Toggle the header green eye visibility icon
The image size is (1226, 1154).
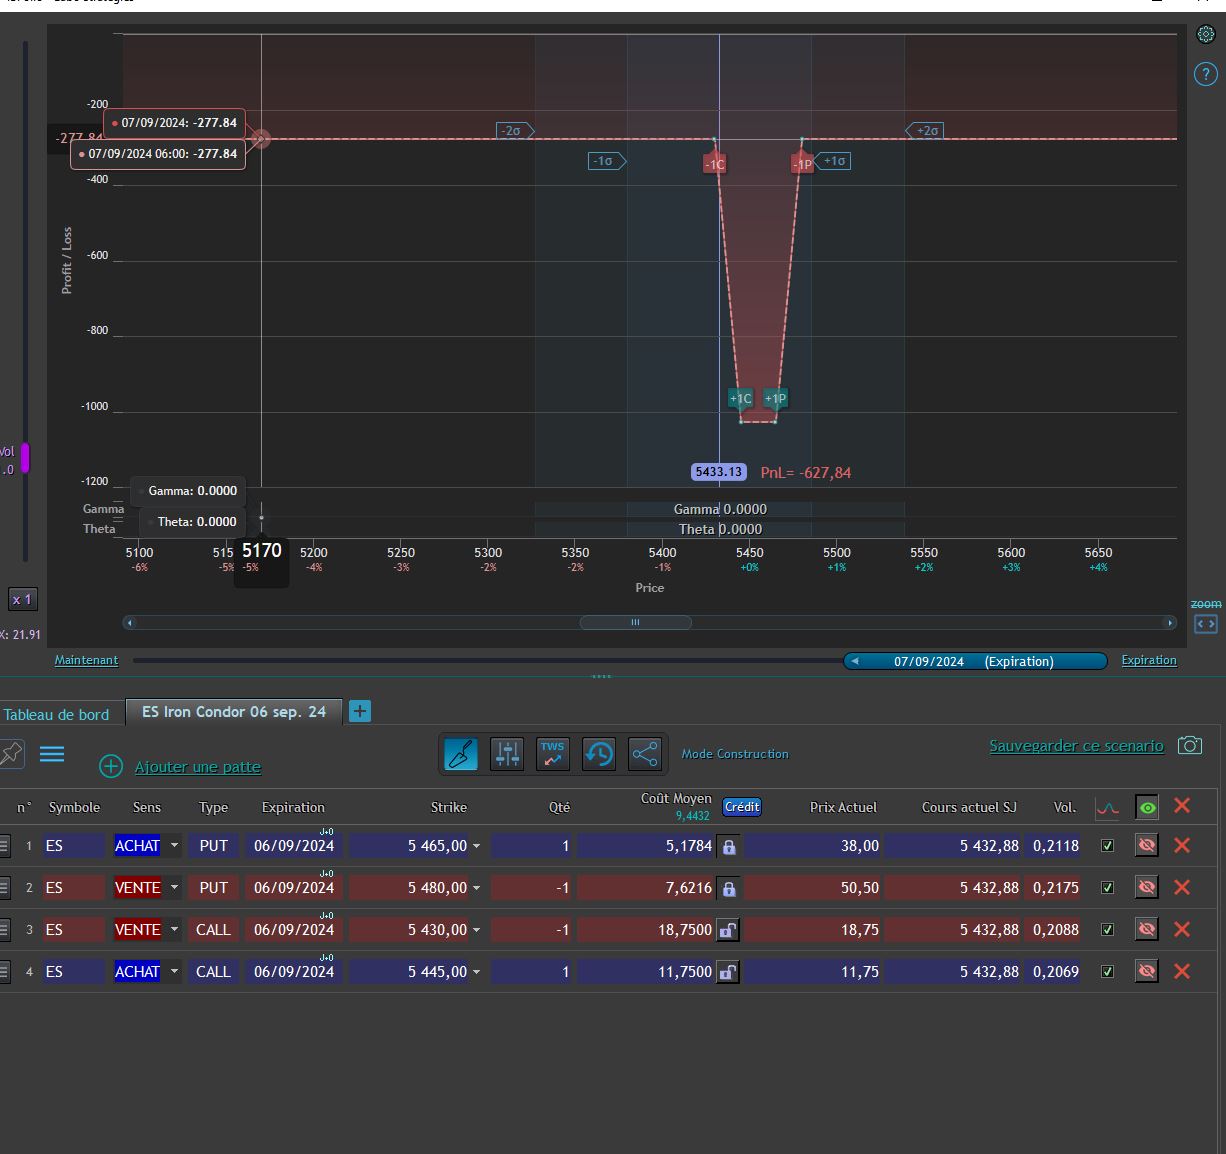pos(1147,807)
